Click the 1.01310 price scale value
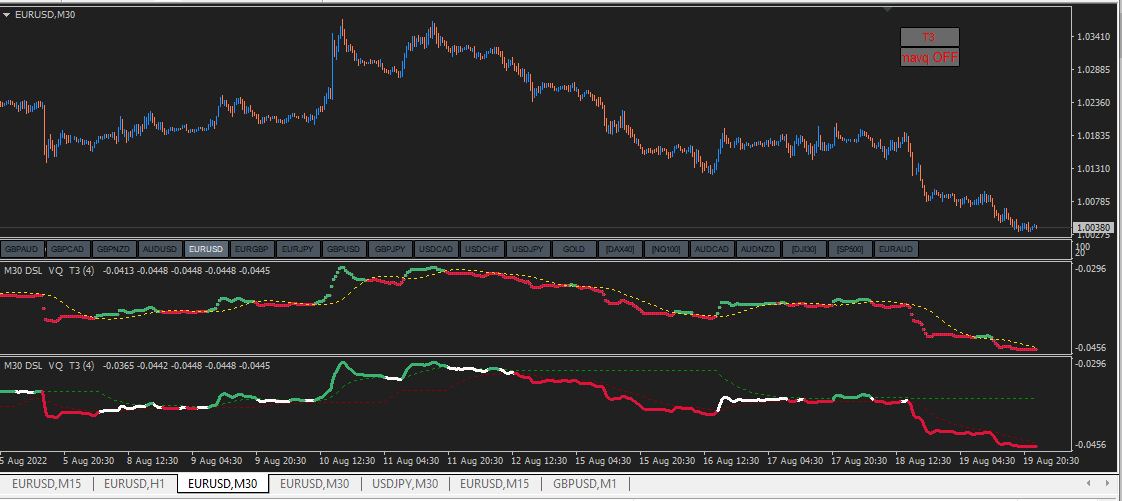Viewport: 1122px width, 501px height. click(1093, 168)
